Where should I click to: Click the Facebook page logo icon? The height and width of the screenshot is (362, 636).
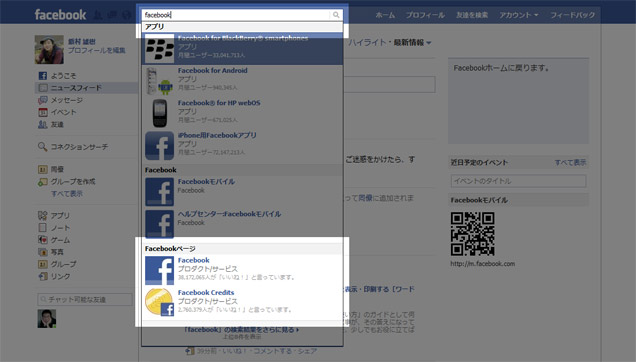click(x=159, y=271)
